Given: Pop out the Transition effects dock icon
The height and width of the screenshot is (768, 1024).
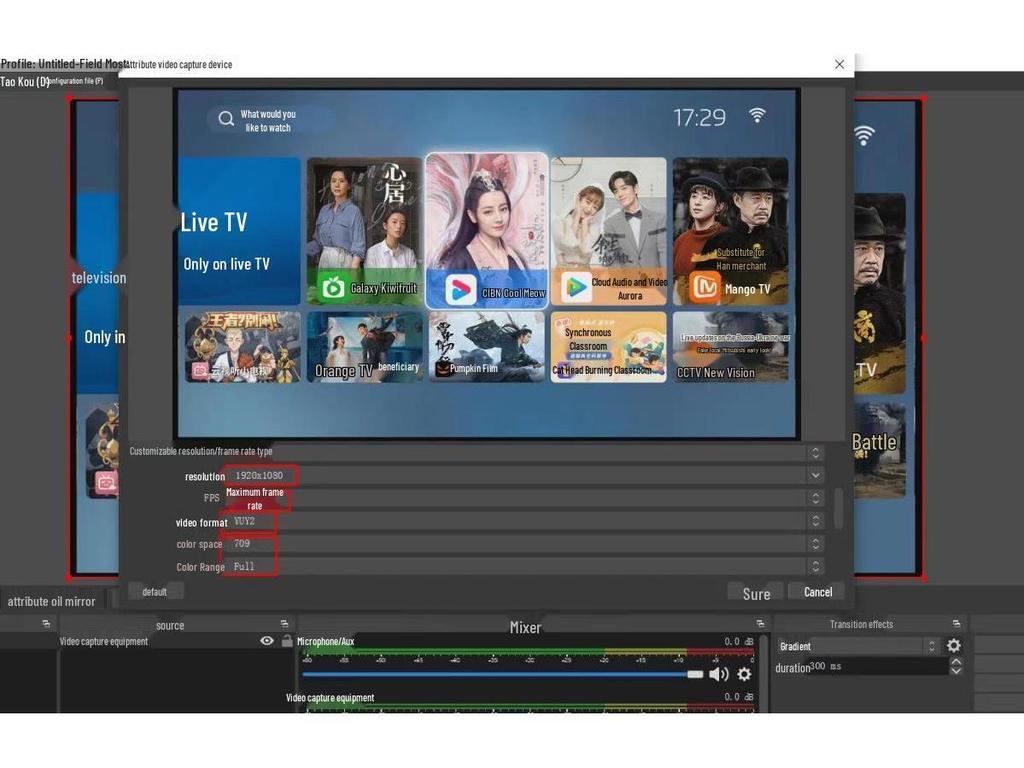Looking at the screenshot, I should [x=956, y=624].
